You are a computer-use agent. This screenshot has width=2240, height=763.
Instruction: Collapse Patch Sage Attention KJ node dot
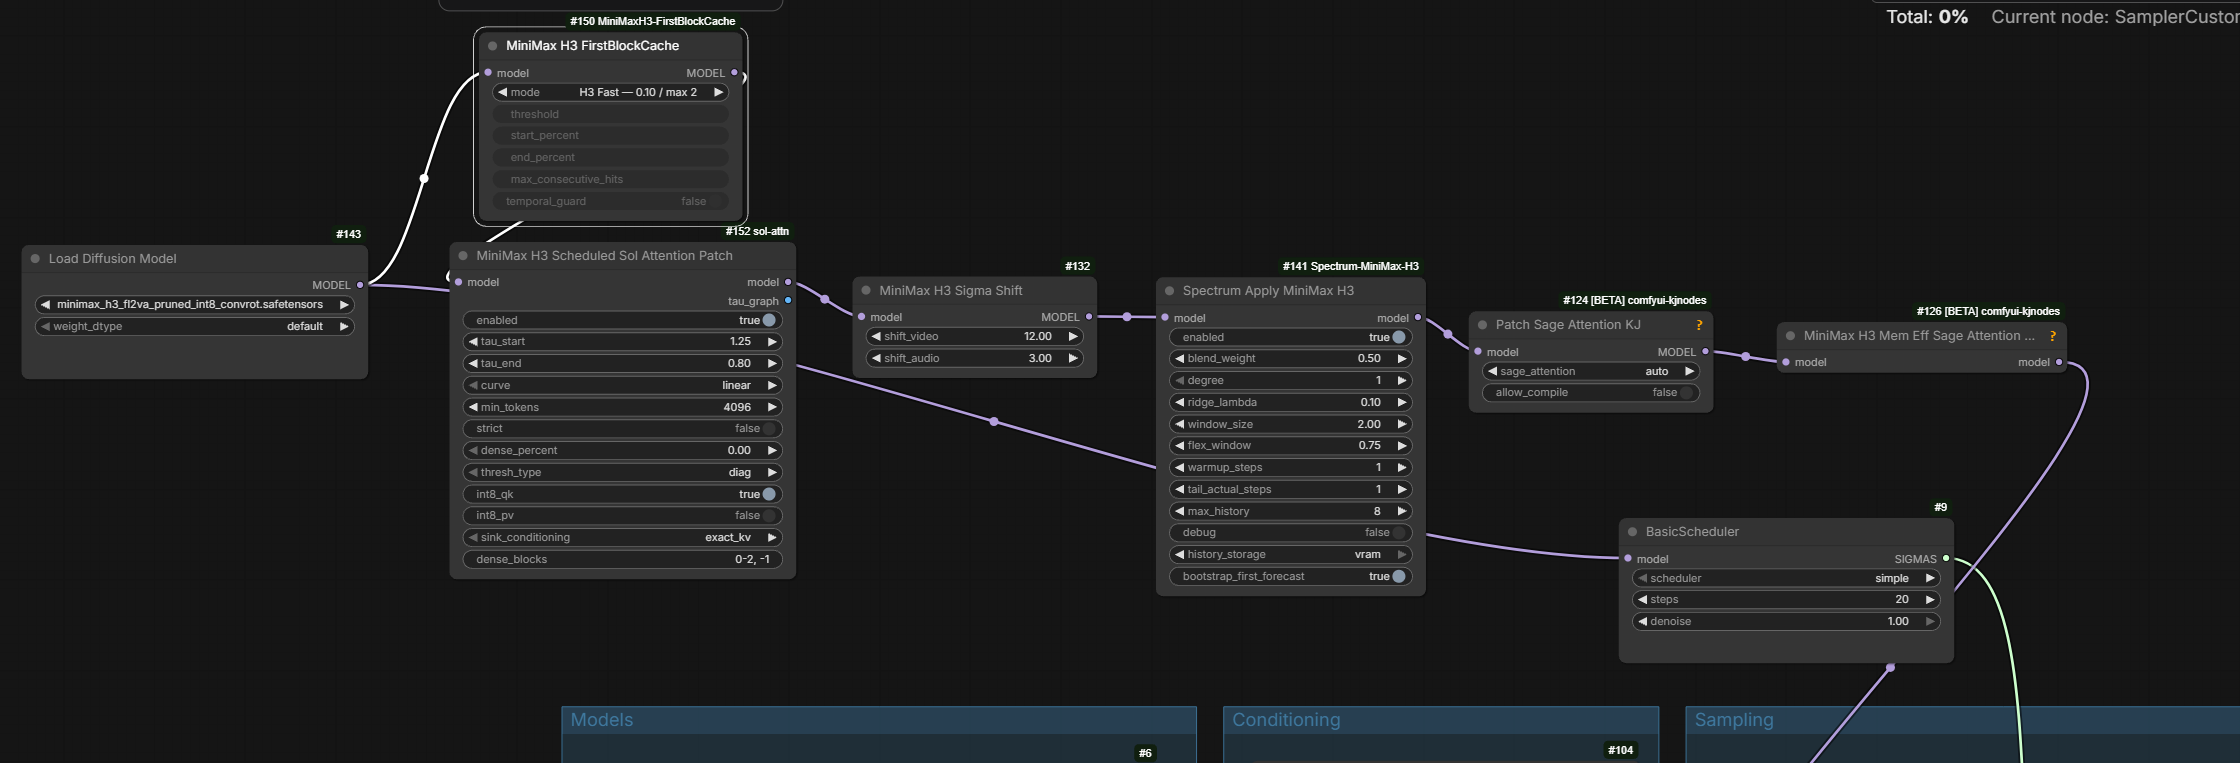1482,325
